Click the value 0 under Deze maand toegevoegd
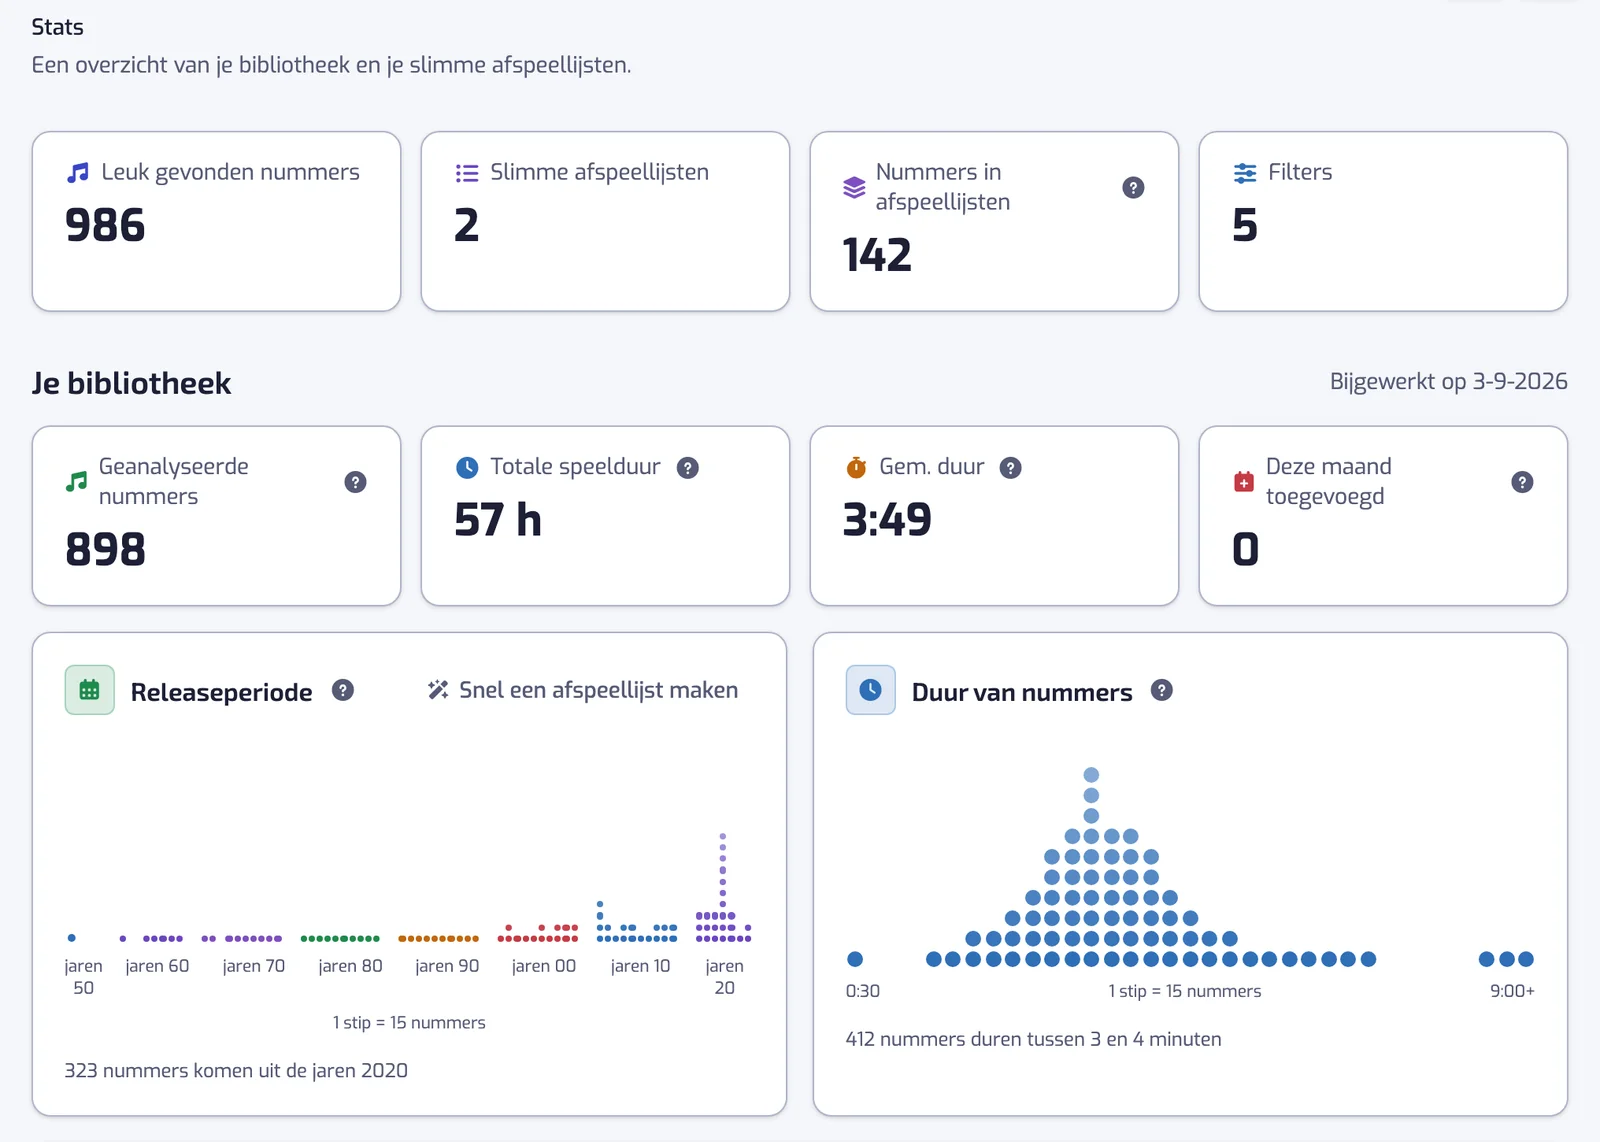The image size is (1600, 1142). click(x=1245, y=549)
